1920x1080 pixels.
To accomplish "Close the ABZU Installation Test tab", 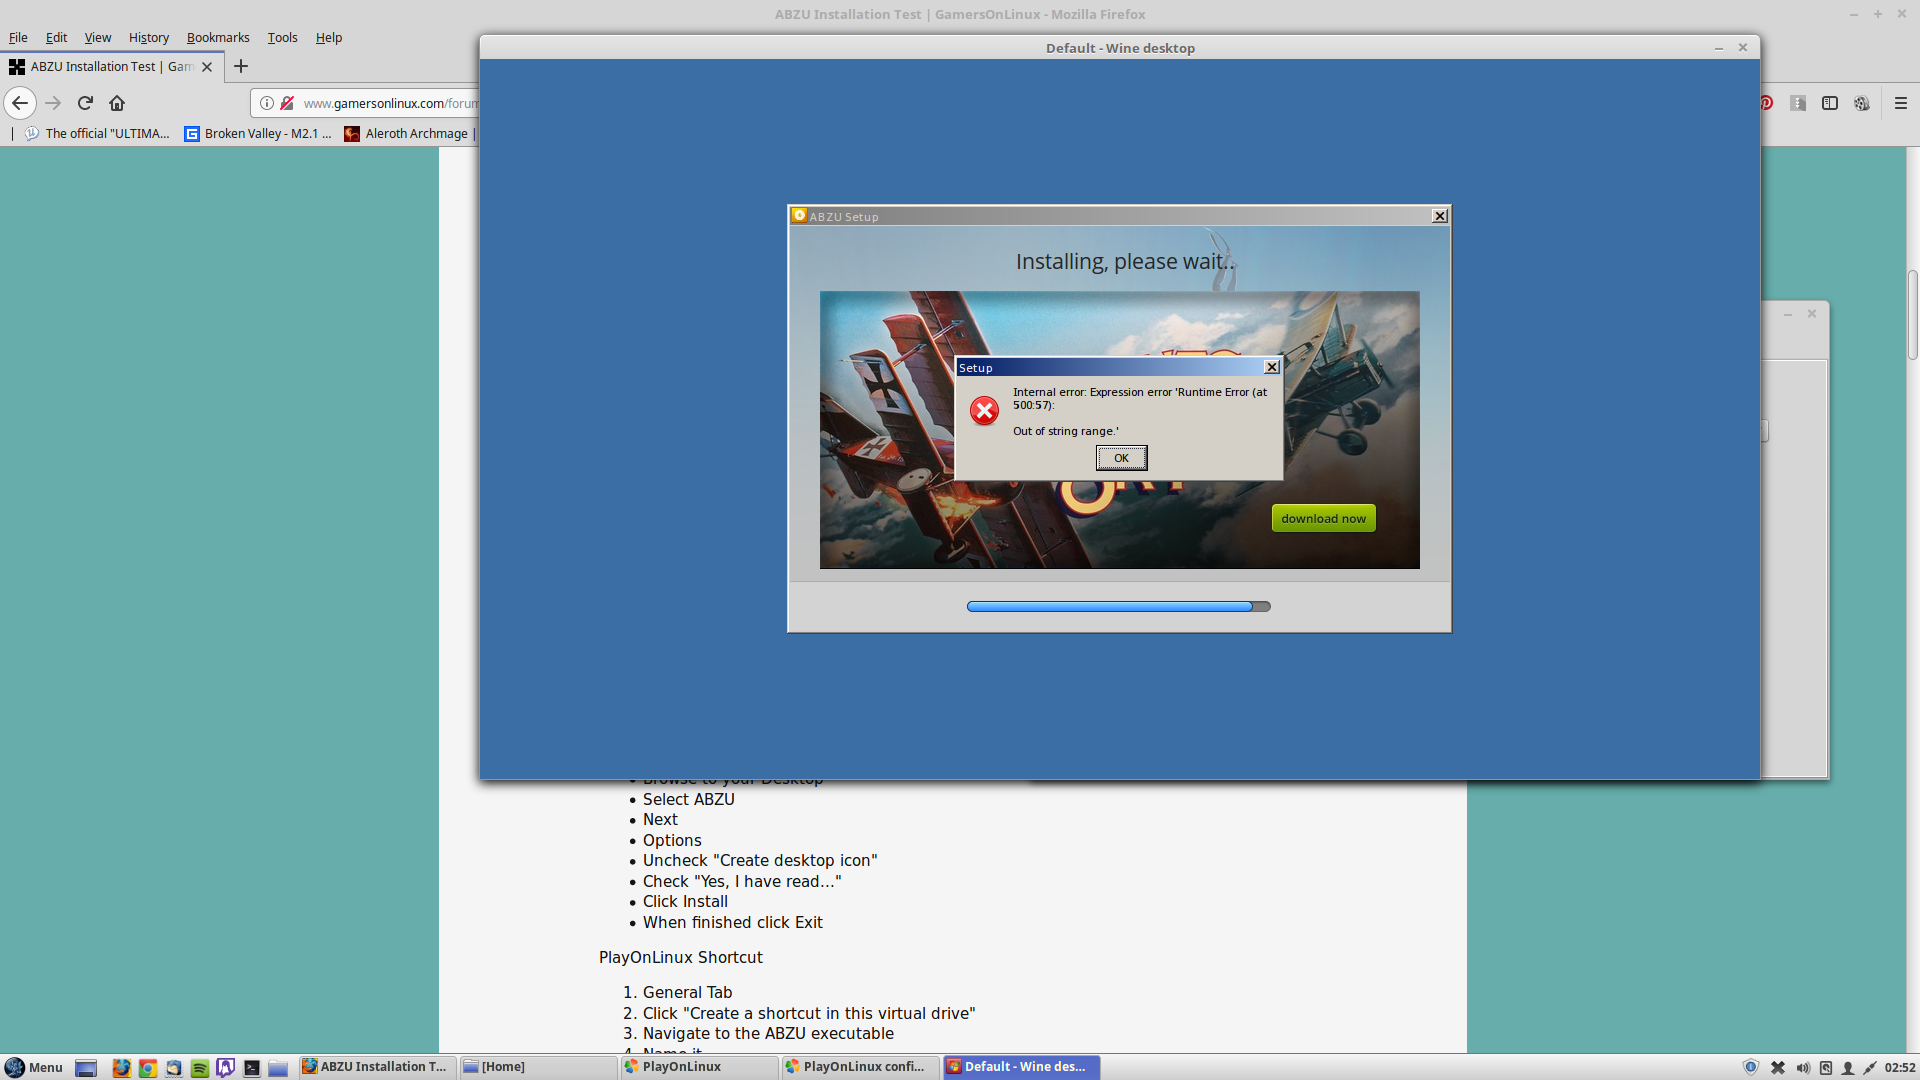I will click(207, 67).
